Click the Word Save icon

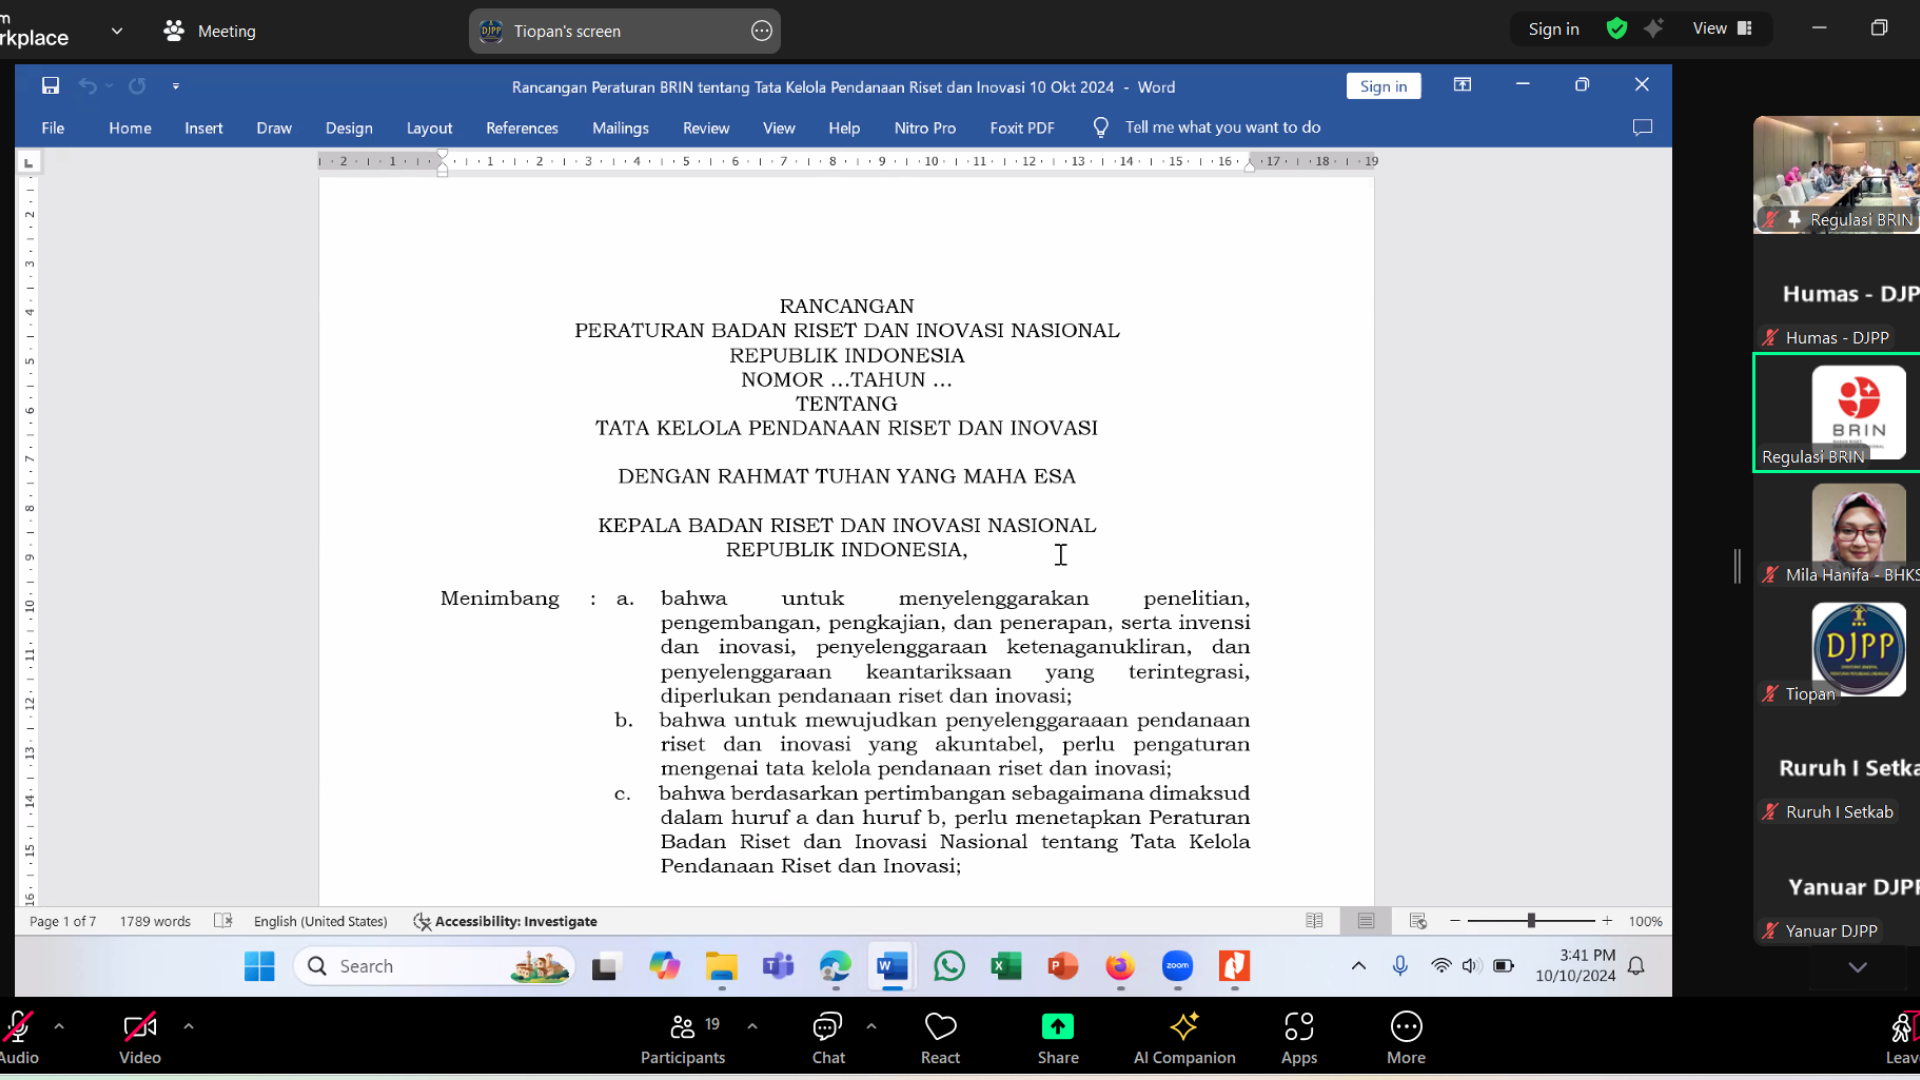click(x=50, y=86)
